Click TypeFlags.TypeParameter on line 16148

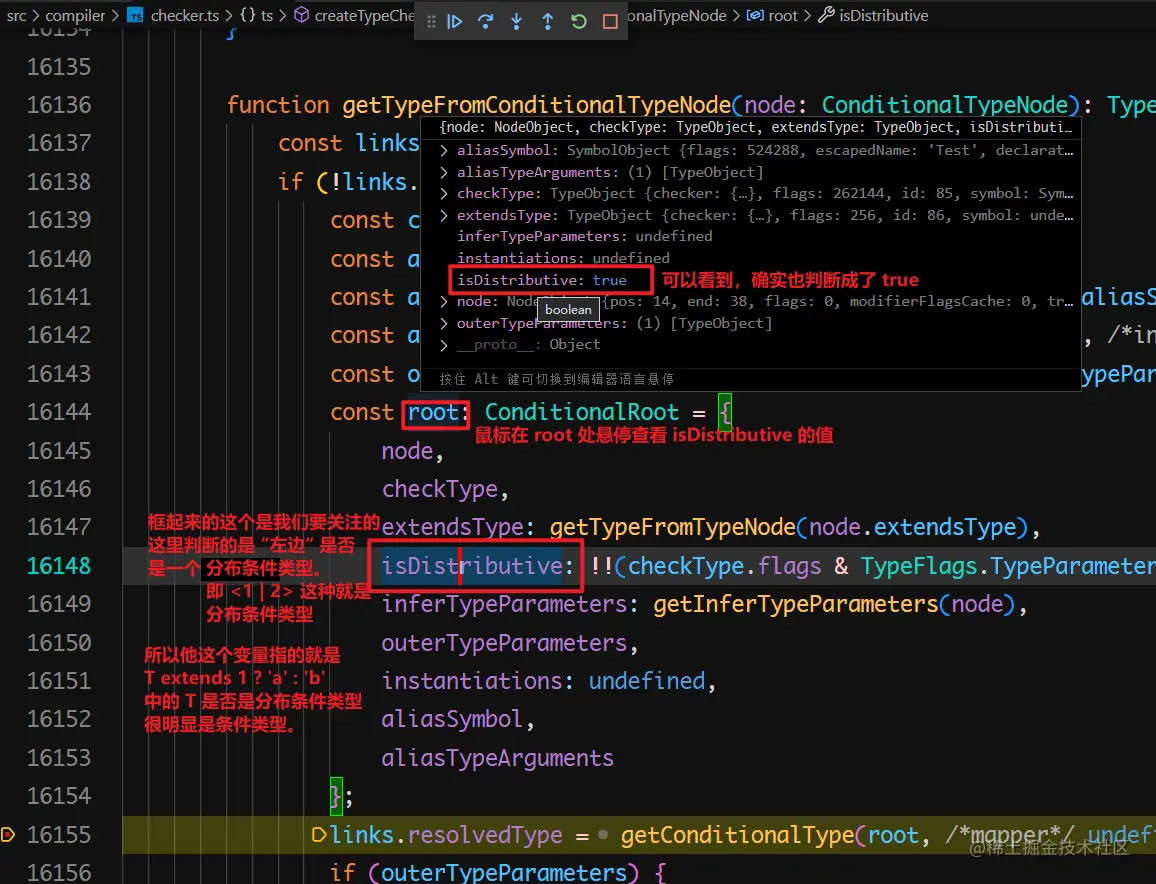pos(1008,566)
